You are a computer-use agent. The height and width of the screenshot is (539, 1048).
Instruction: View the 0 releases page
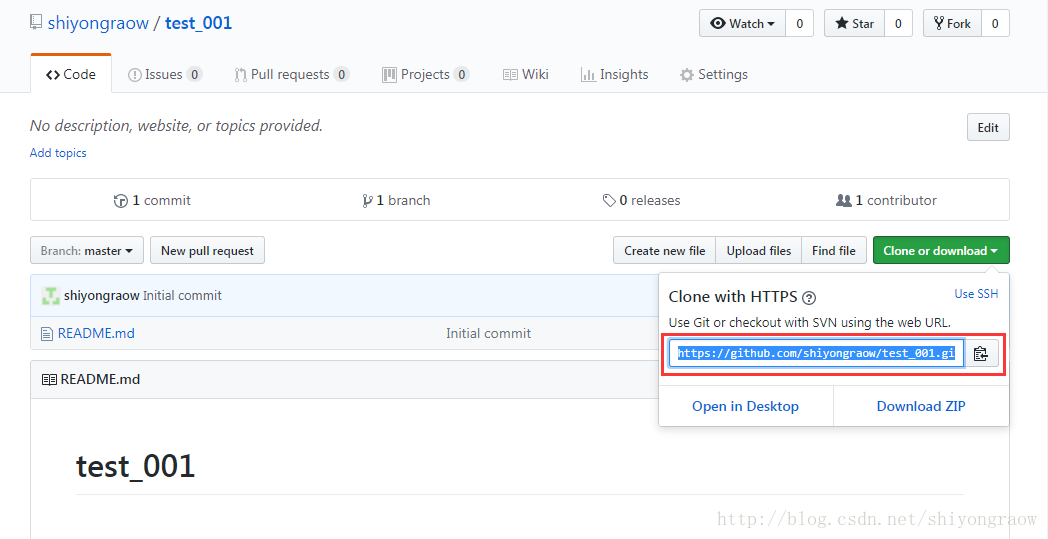642,200
